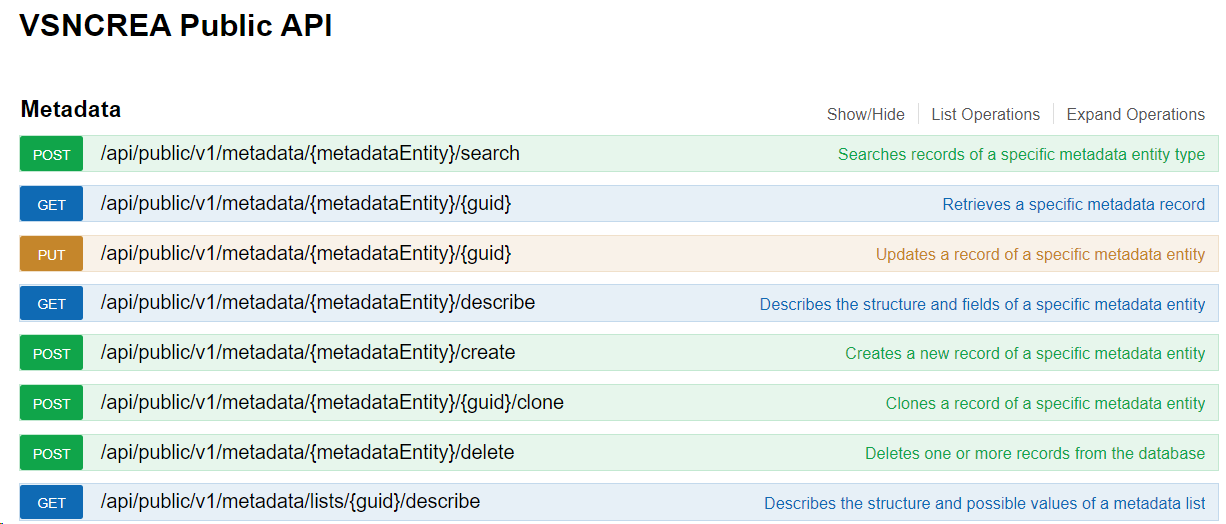This screenshot has width=1226, height=524.
Task: Click the GET badge for the metadataEntity describe endpoint
Action: click(x=51, y=304)
